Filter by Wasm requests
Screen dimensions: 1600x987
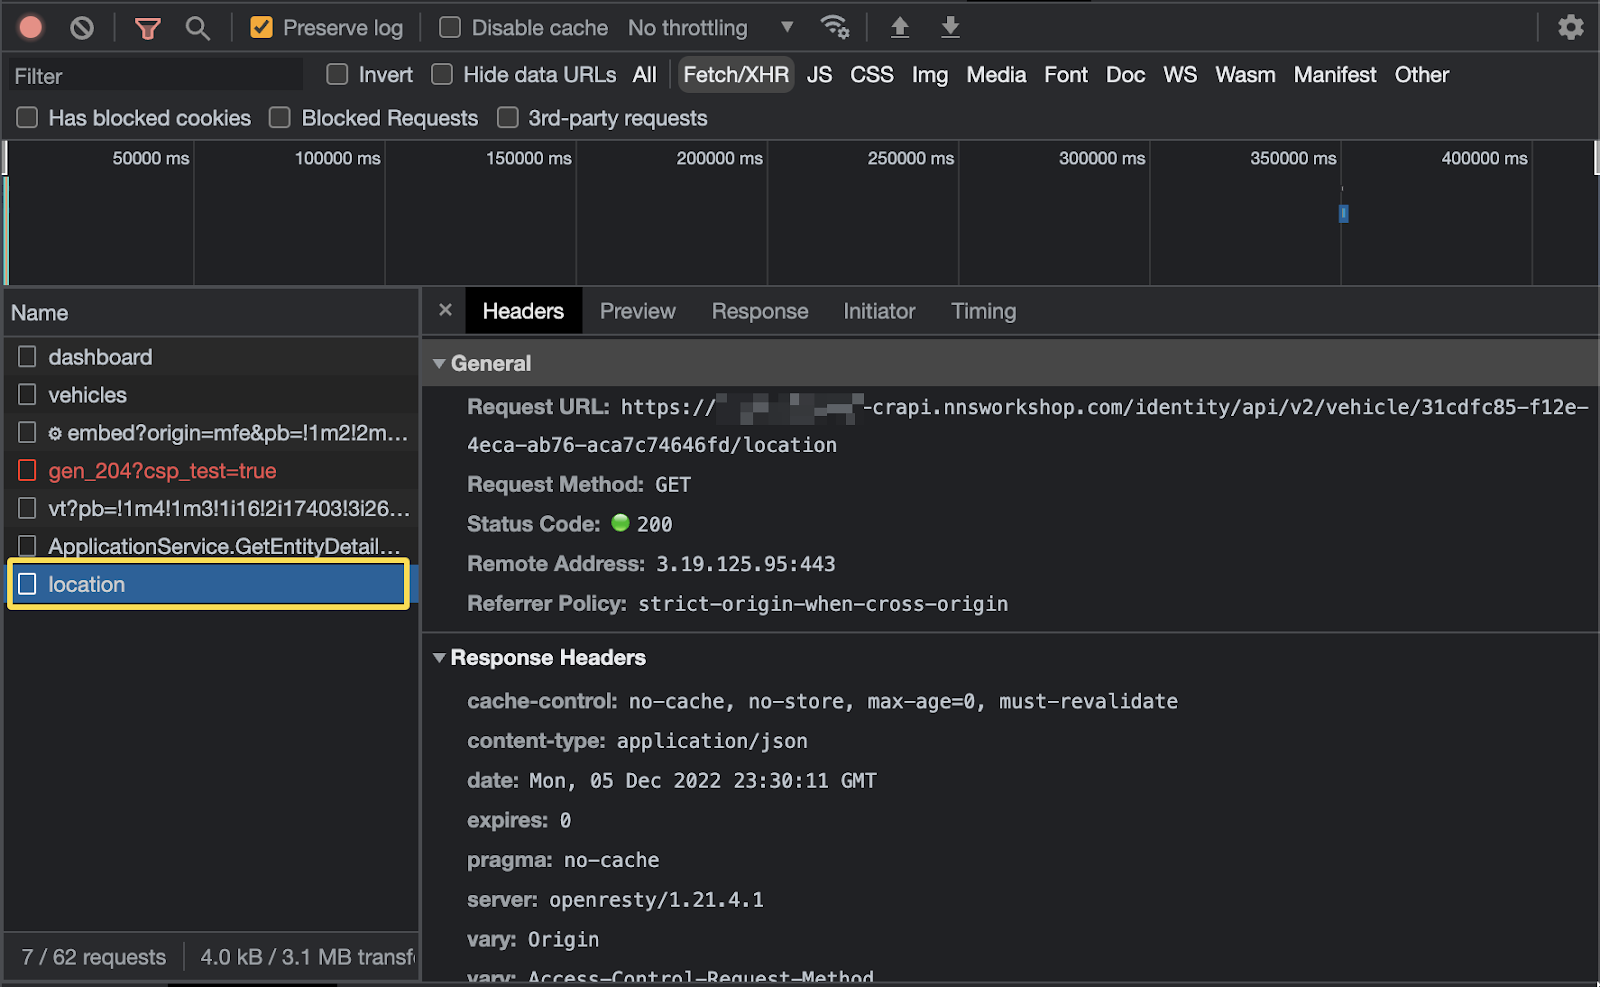pos(1245,75)
